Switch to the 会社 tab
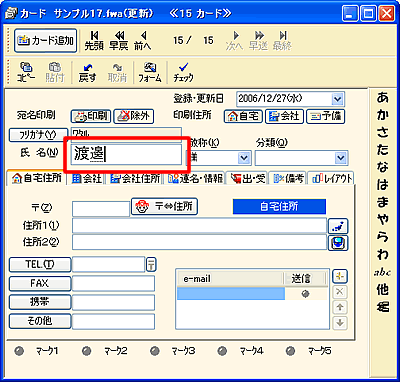 (x=87, y=179)
